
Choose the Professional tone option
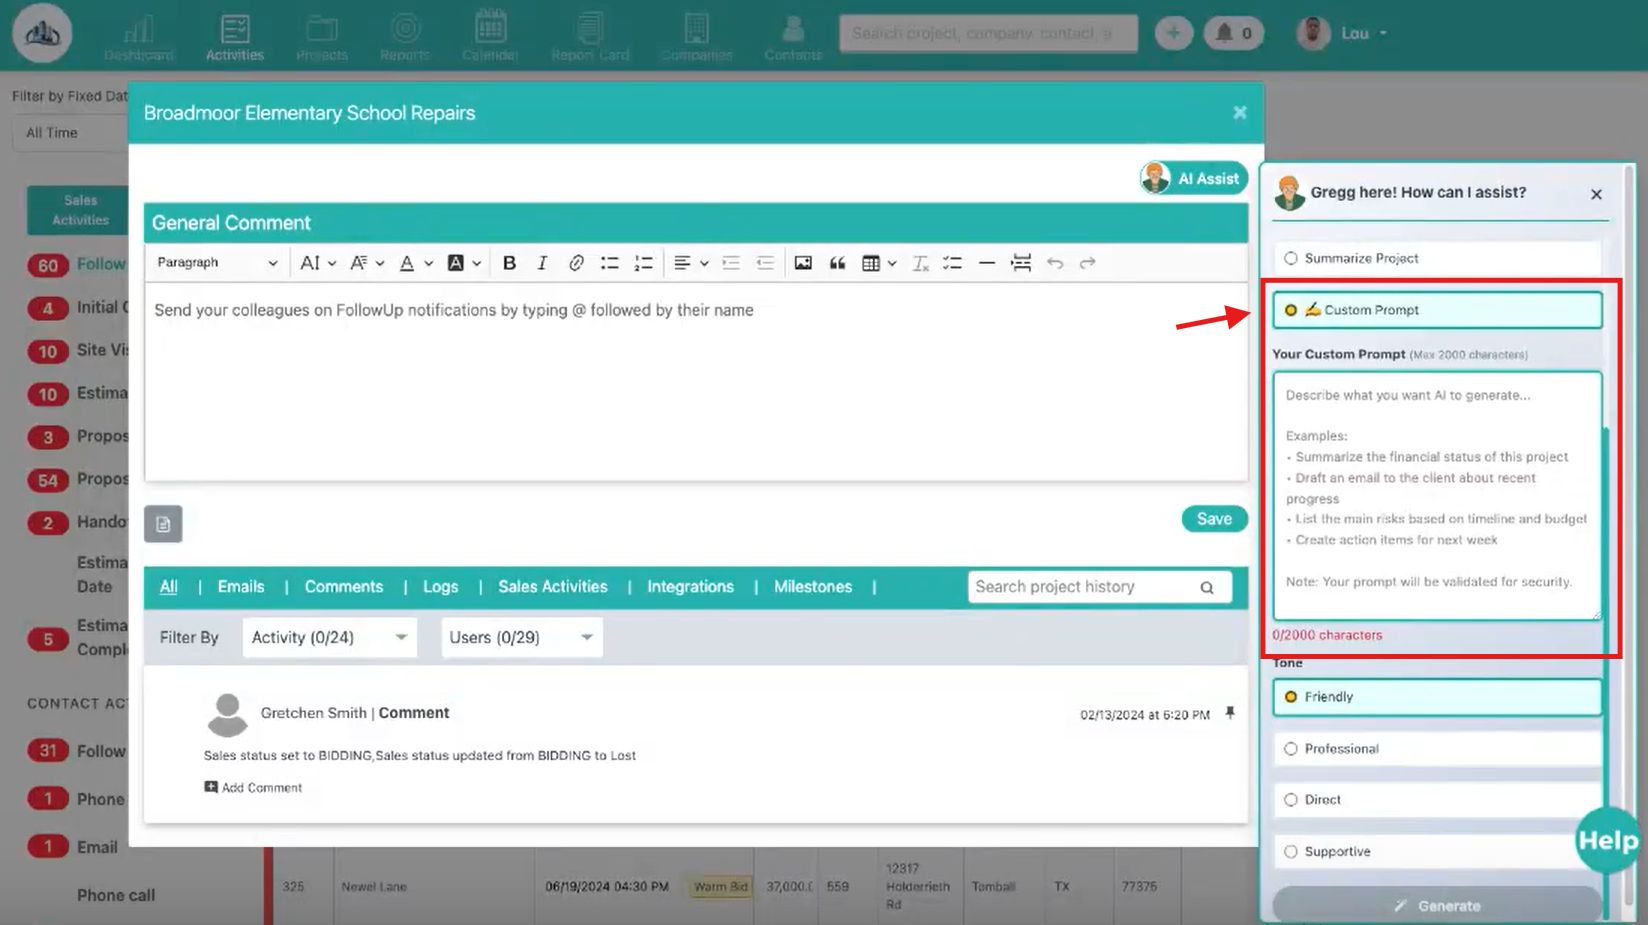pyautogui.click(x=1291, y=749)
